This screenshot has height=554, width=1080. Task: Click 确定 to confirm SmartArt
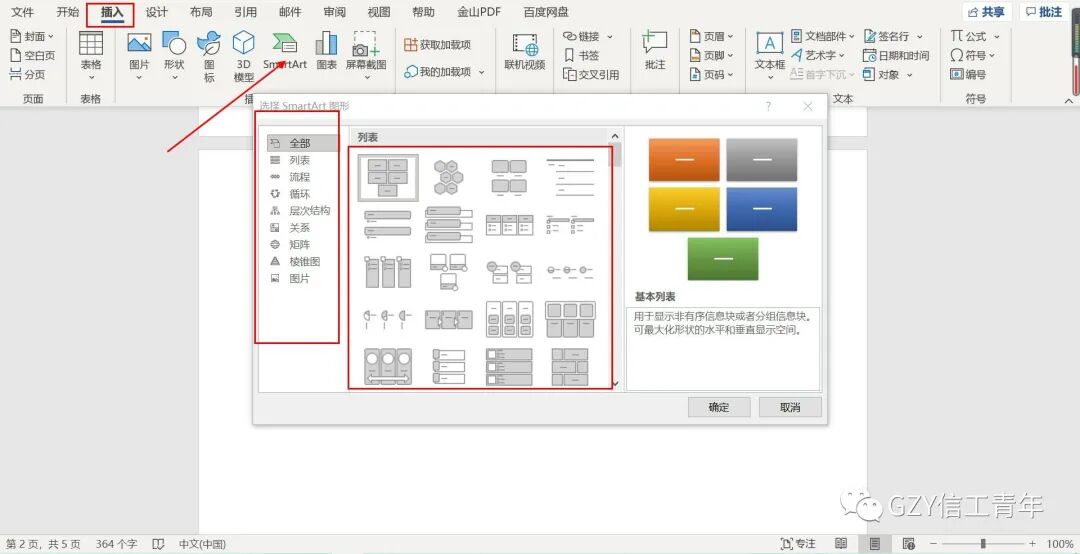click(x=719, y=407)
